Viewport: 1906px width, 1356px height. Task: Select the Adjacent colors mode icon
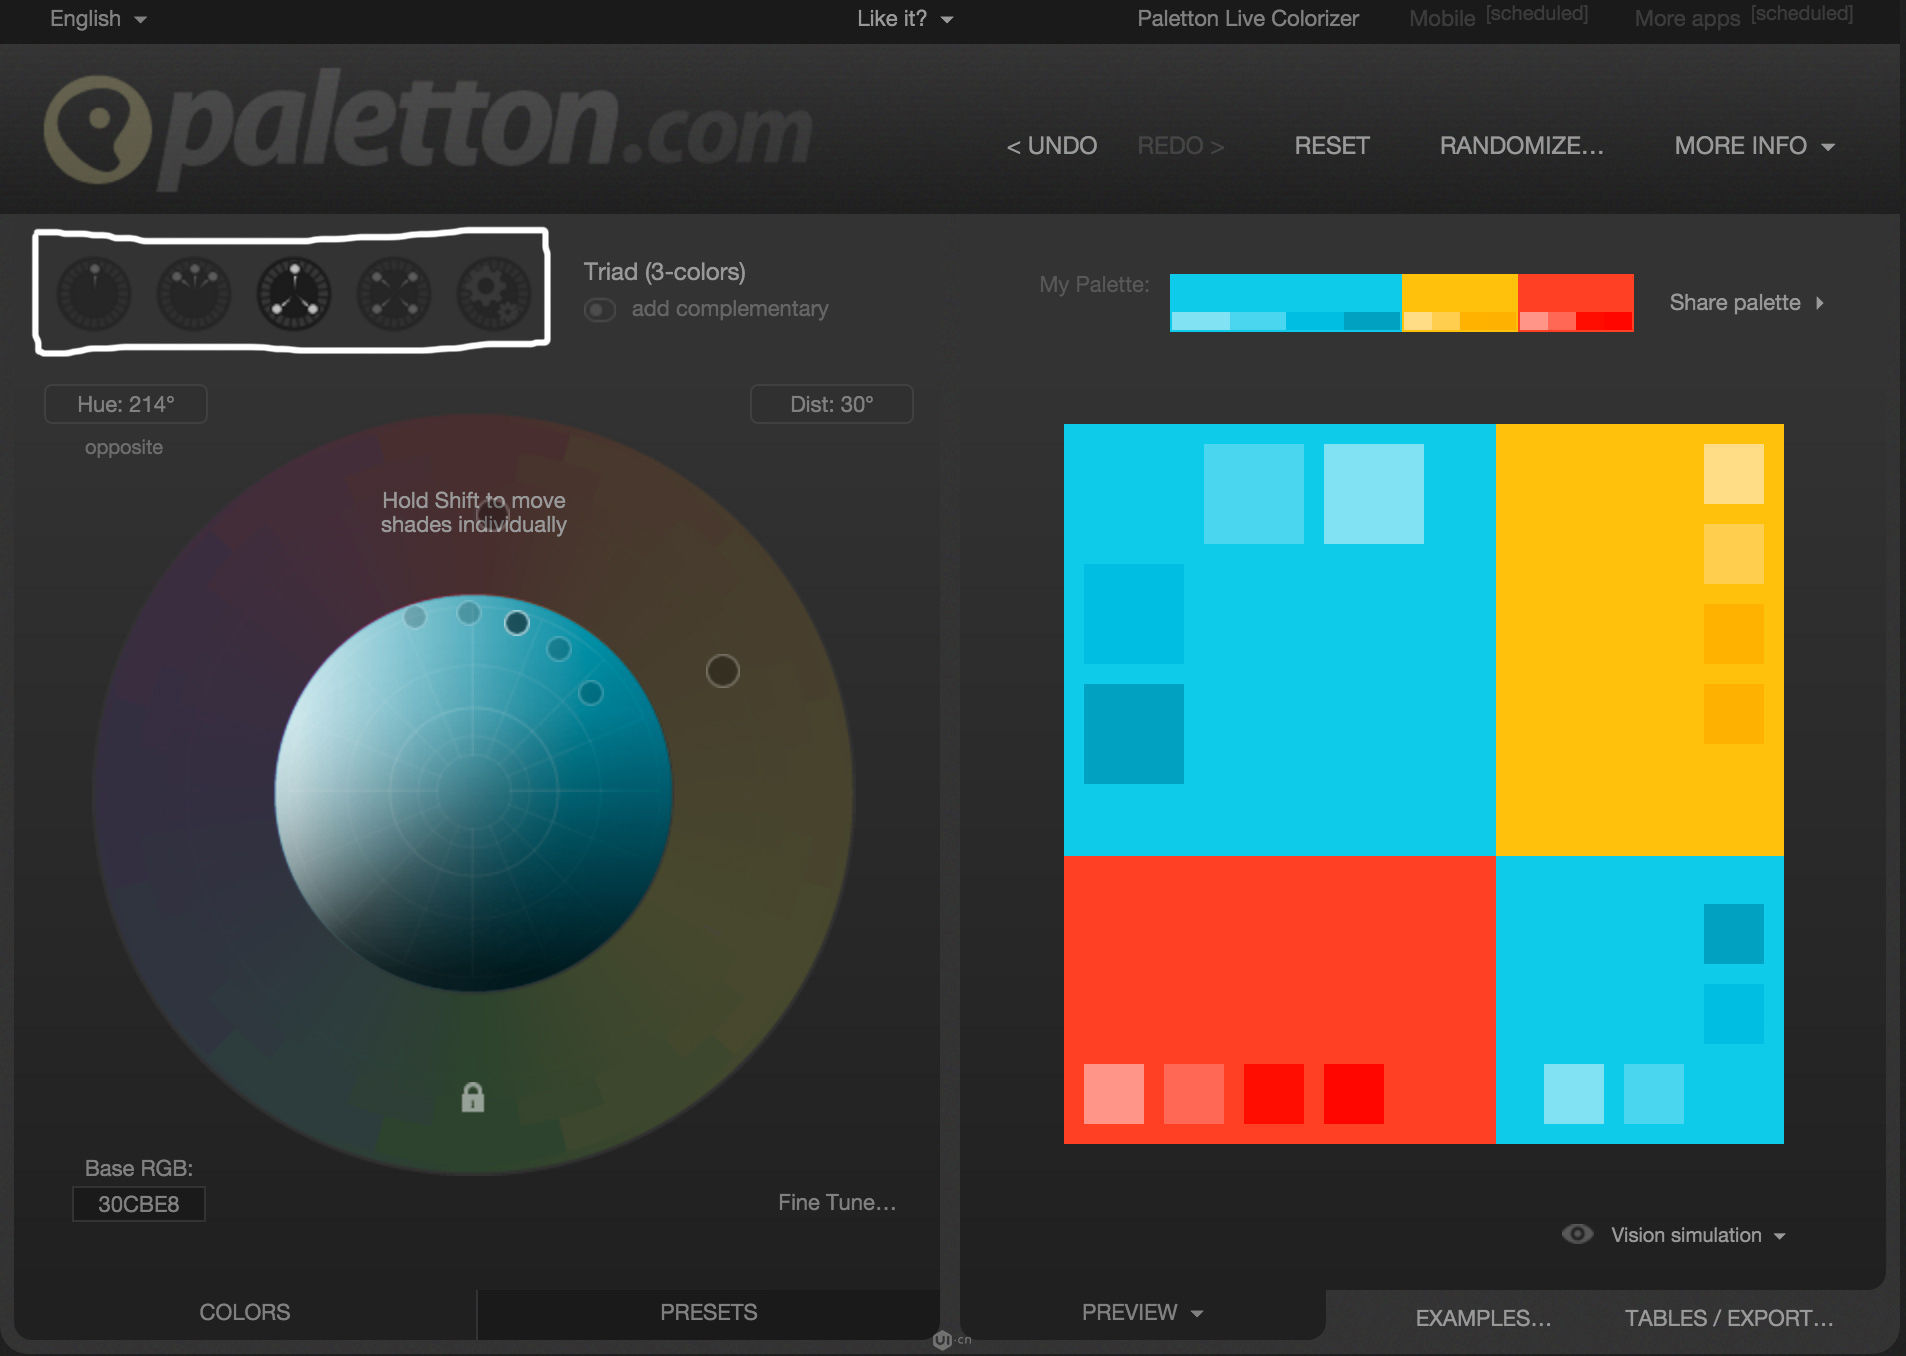(194, 294)
